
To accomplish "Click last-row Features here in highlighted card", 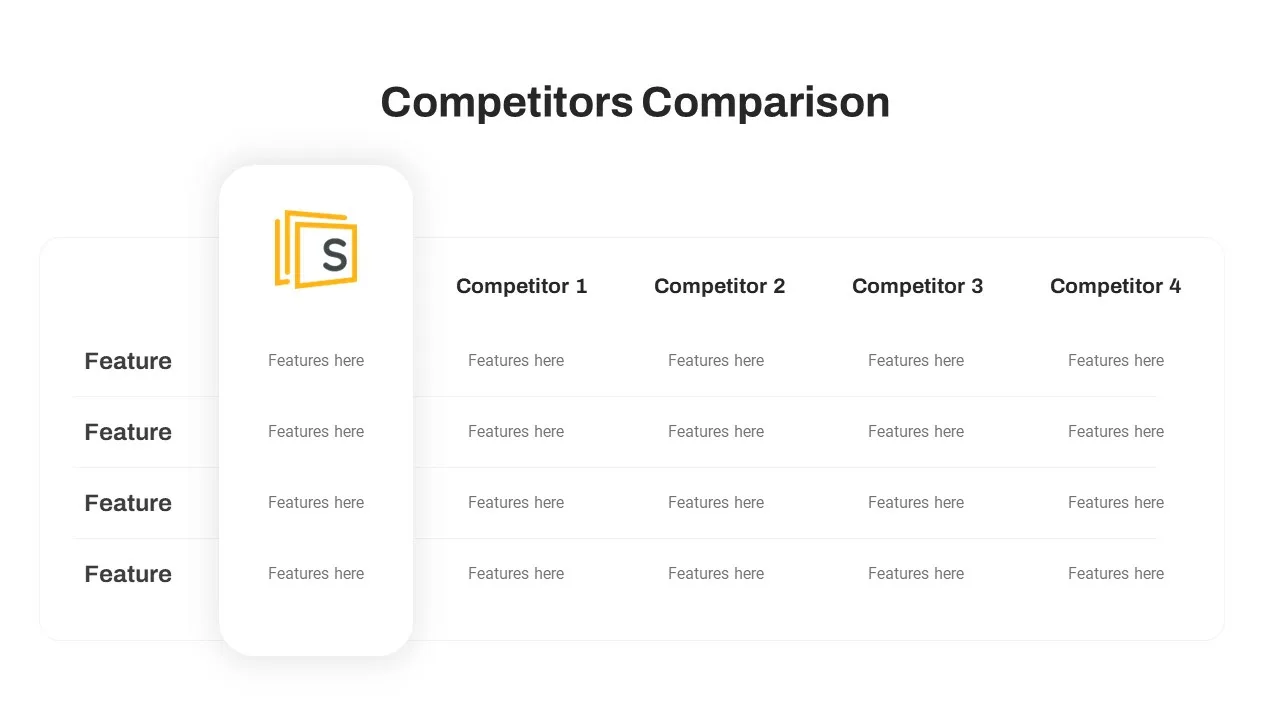I will click(316, 573).
